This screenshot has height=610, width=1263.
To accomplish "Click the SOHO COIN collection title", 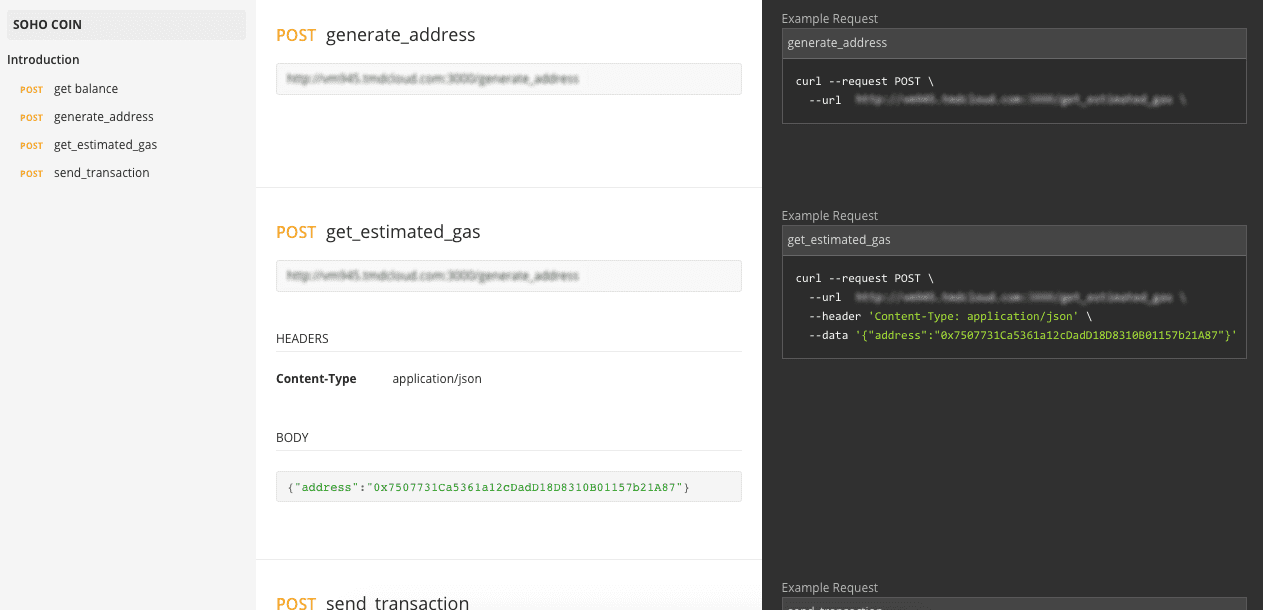I will (x=48, y=24).
